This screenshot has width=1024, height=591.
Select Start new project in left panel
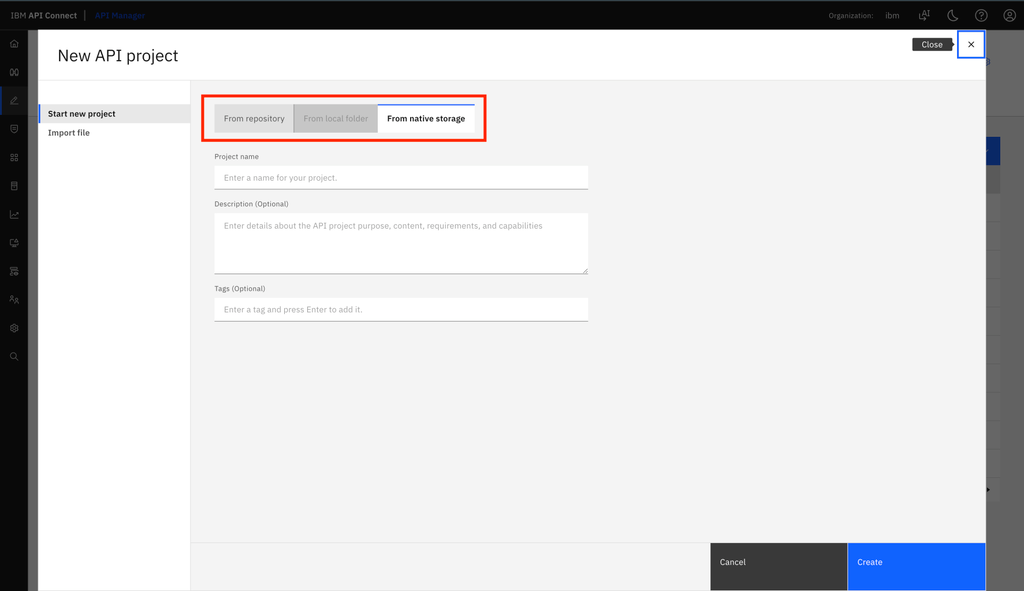114,114
